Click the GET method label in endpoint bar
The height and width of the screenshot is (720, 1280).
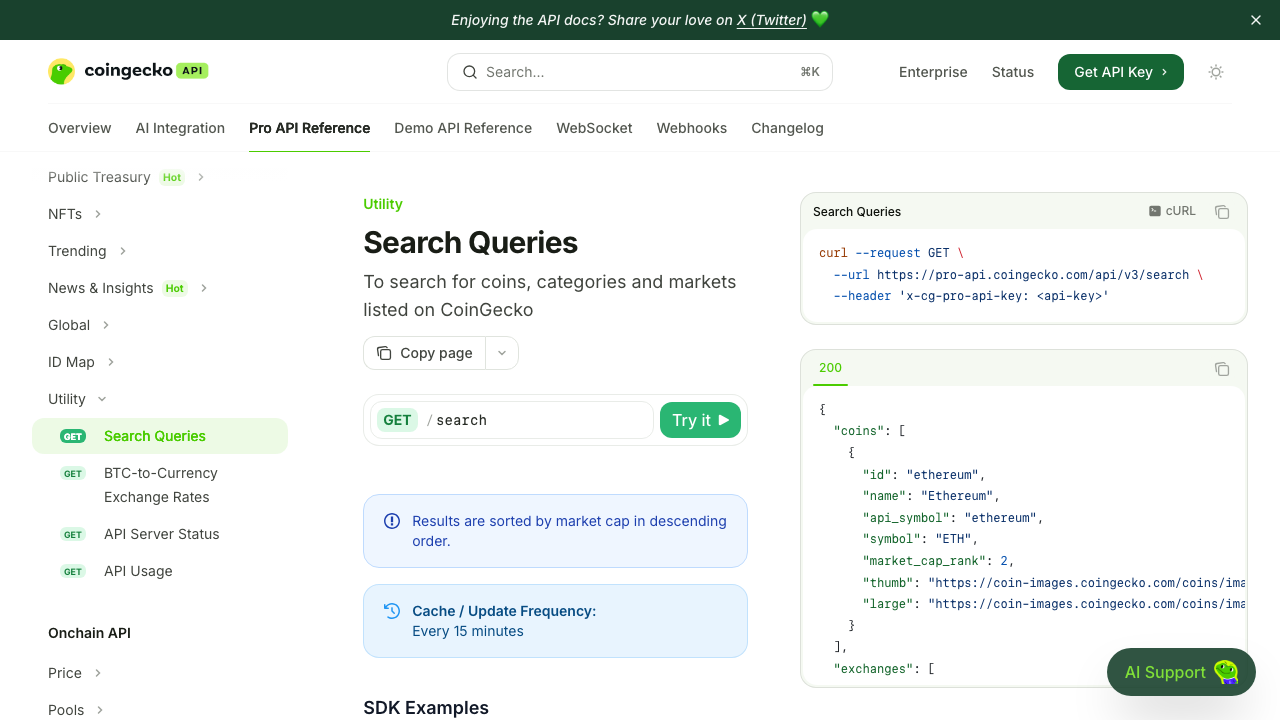pos(397,420)
